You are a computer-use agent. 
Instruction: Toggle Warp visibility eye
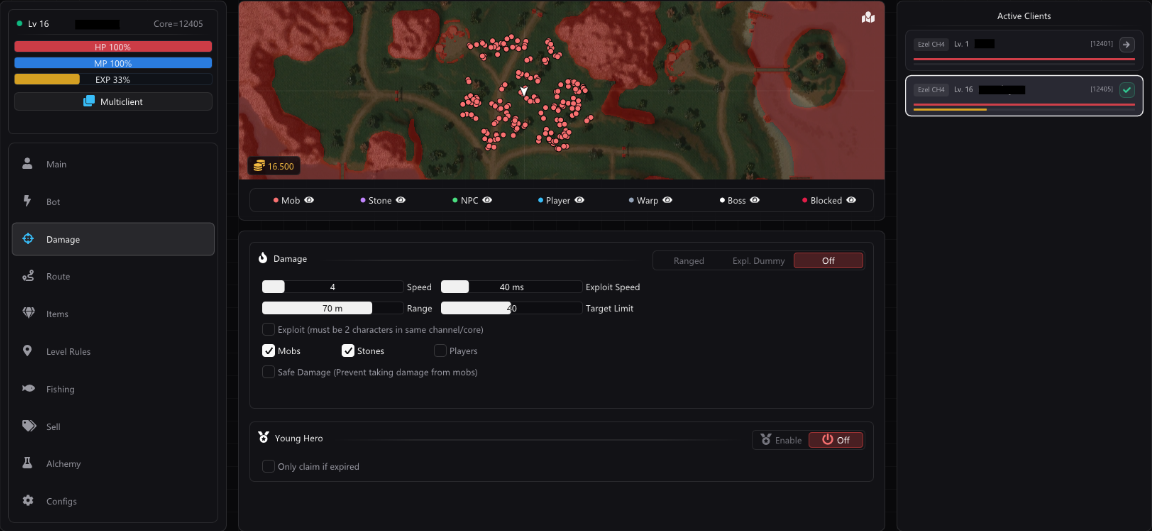point(666,200)
